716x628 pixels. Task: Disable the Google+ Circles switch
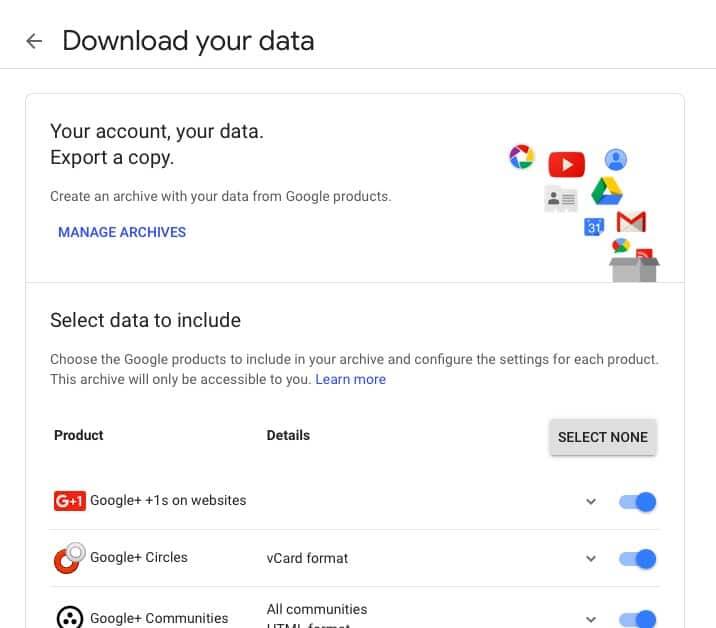637,559
